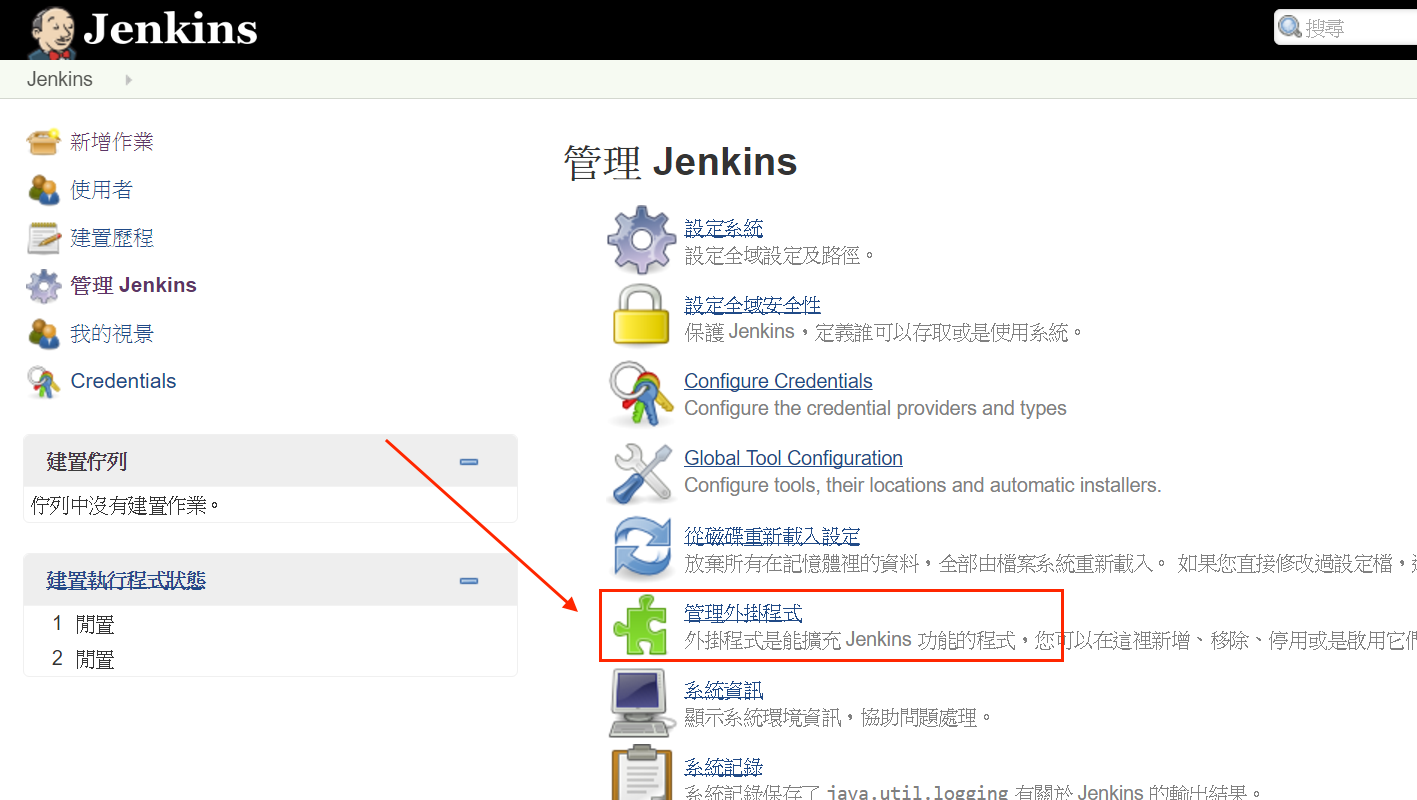Open the Jenkins breadcrumb link
Image resolution: width=1417 pixels, height=800 pixels.
pyautogui.click(x=60, y=79)
